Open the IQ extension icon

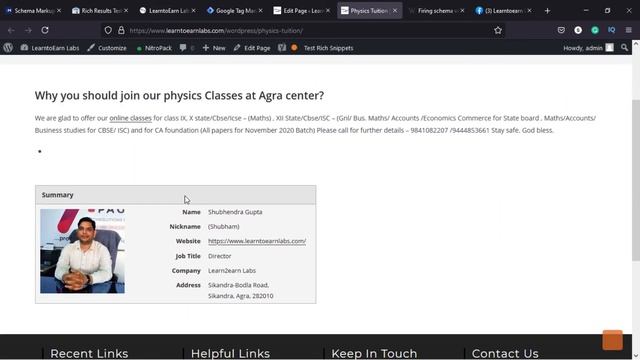(611, 30)
